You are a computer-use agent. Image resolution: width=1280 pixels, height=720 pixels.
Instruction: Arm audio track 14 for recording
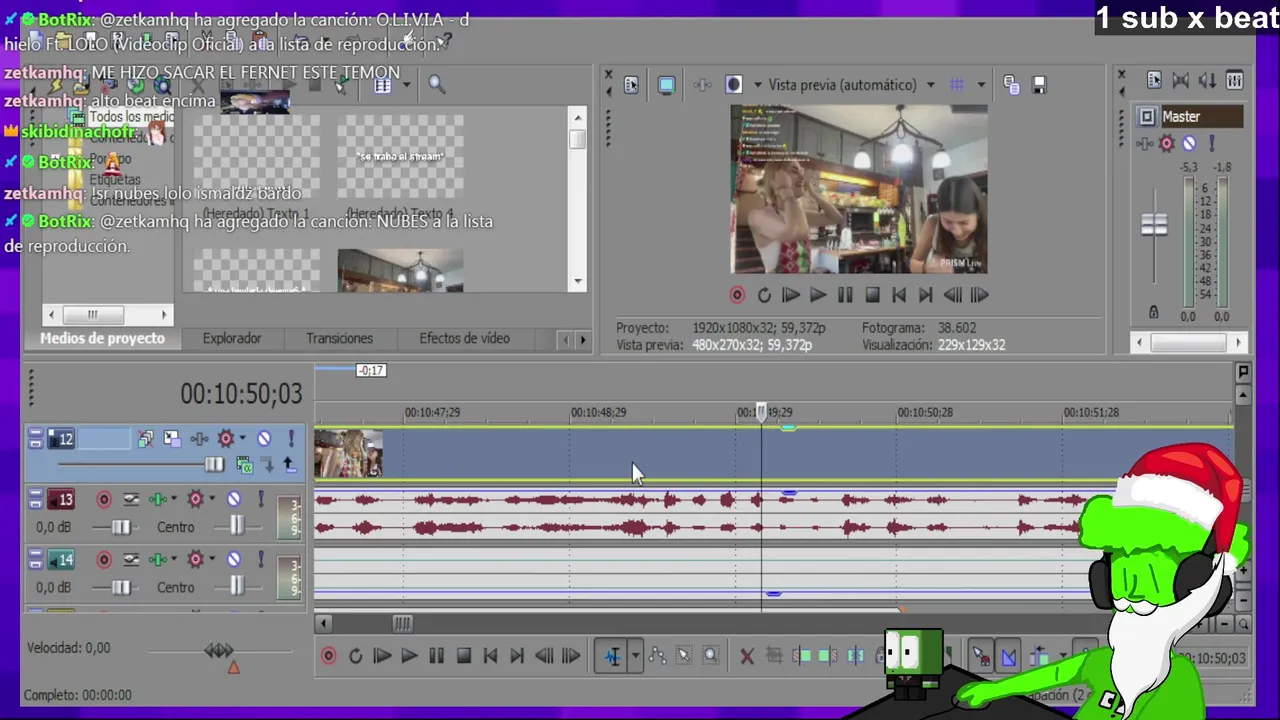[x=104, y=560]
